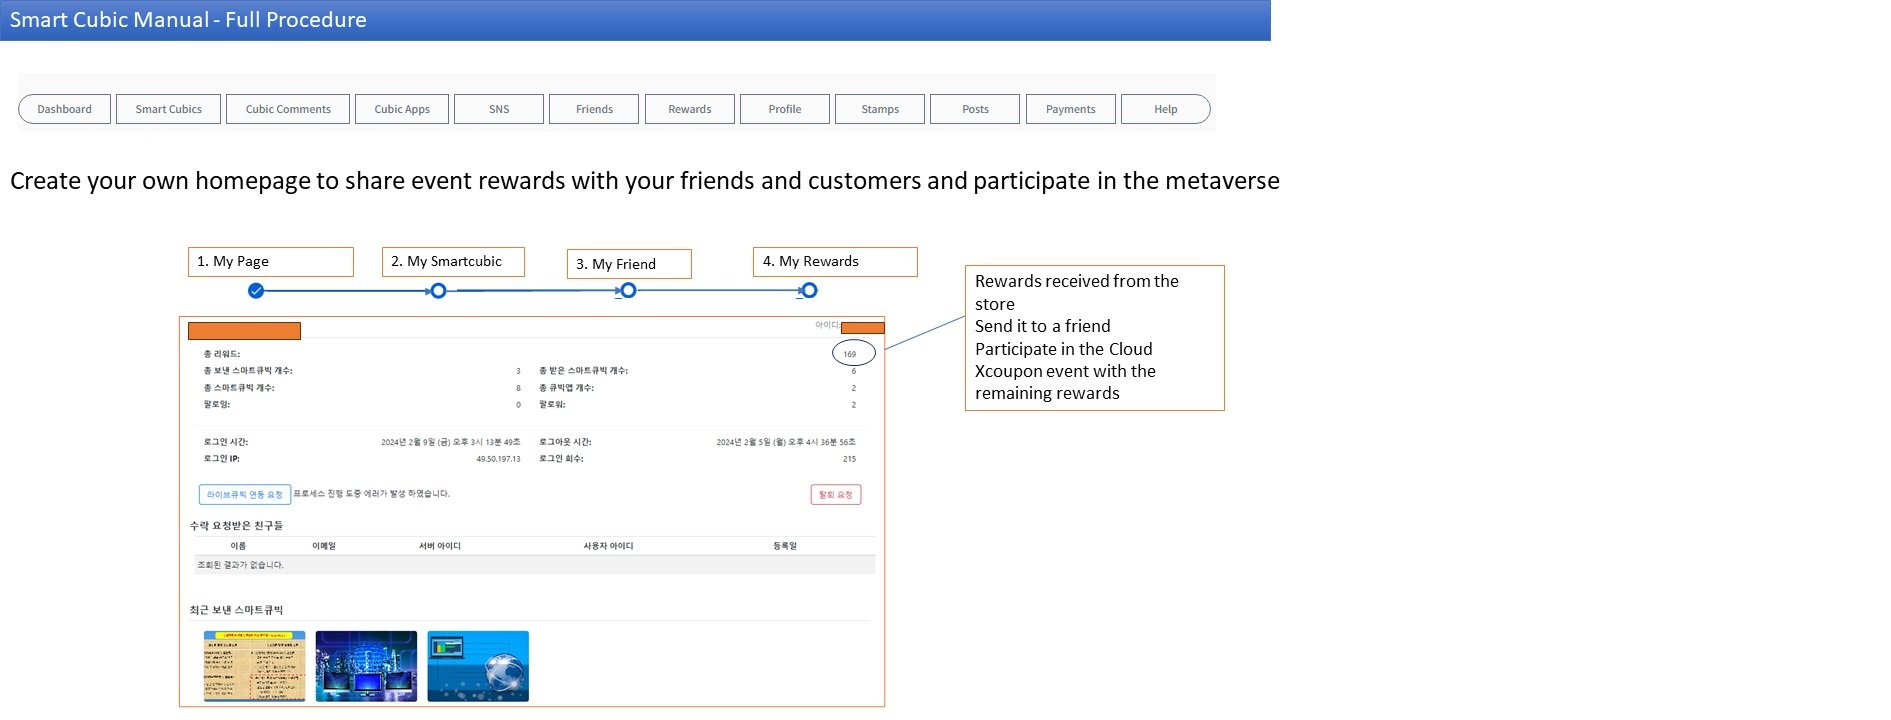Click the completed My Page step marker
Image resolution: width=1891 pixels, height=720 pixels.
coord(256,291)
